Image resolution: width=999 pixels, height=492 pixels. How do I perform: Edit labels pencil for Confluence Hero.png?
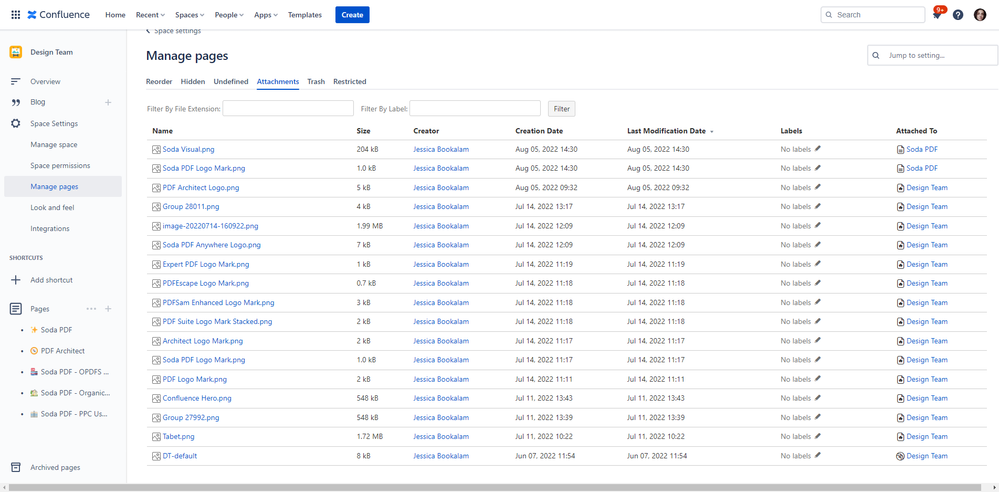(x=818, y=398)
